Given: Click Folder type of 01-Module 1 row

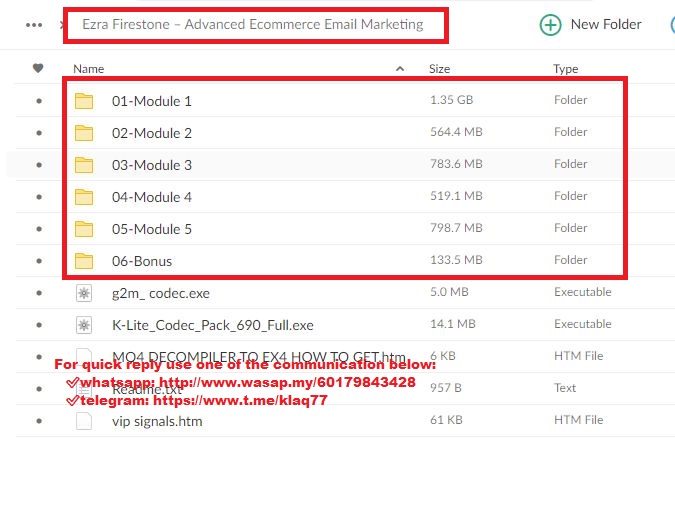Looking at the screenshot, I should (571, 100).
